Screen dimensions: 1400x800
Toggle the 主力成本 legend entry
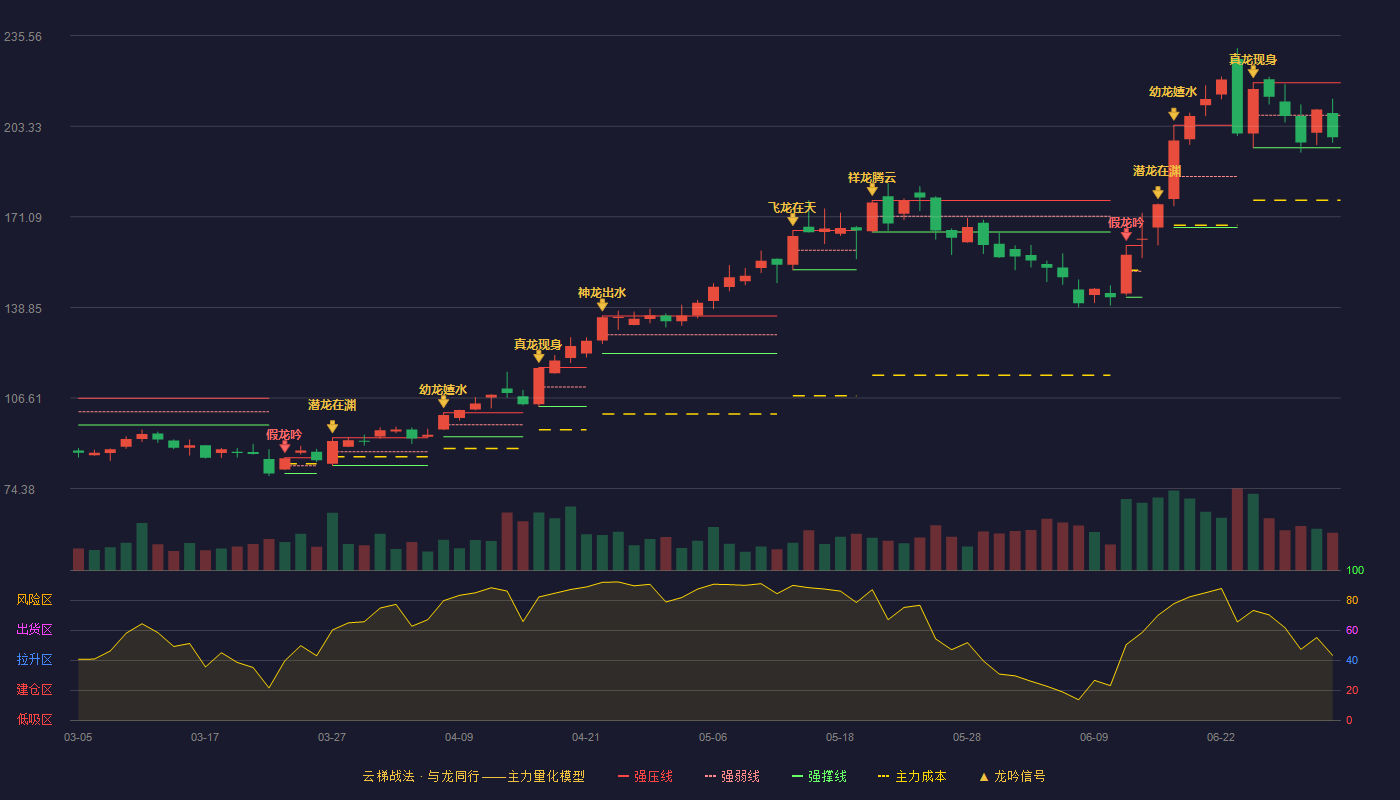pos(911,776)
